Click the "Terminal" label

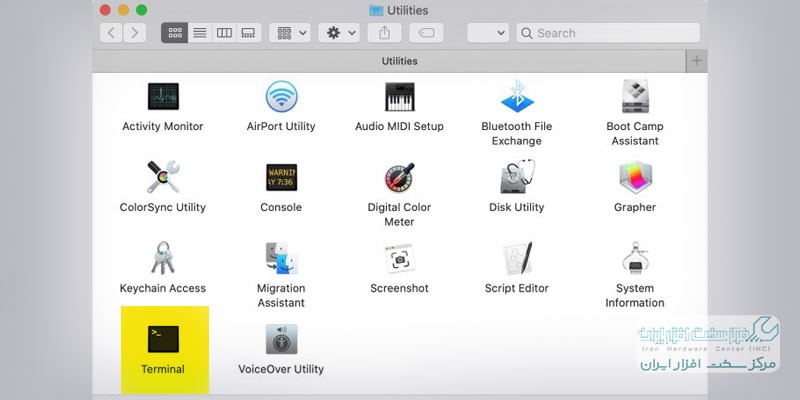[163, 369]
